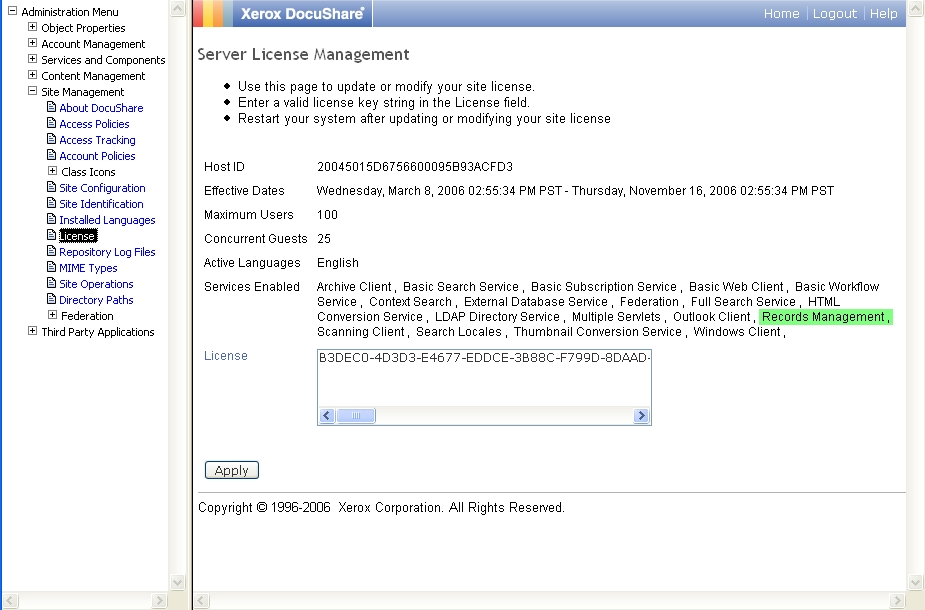Click the menu panel's horizontal scroll right arrow

159,601
